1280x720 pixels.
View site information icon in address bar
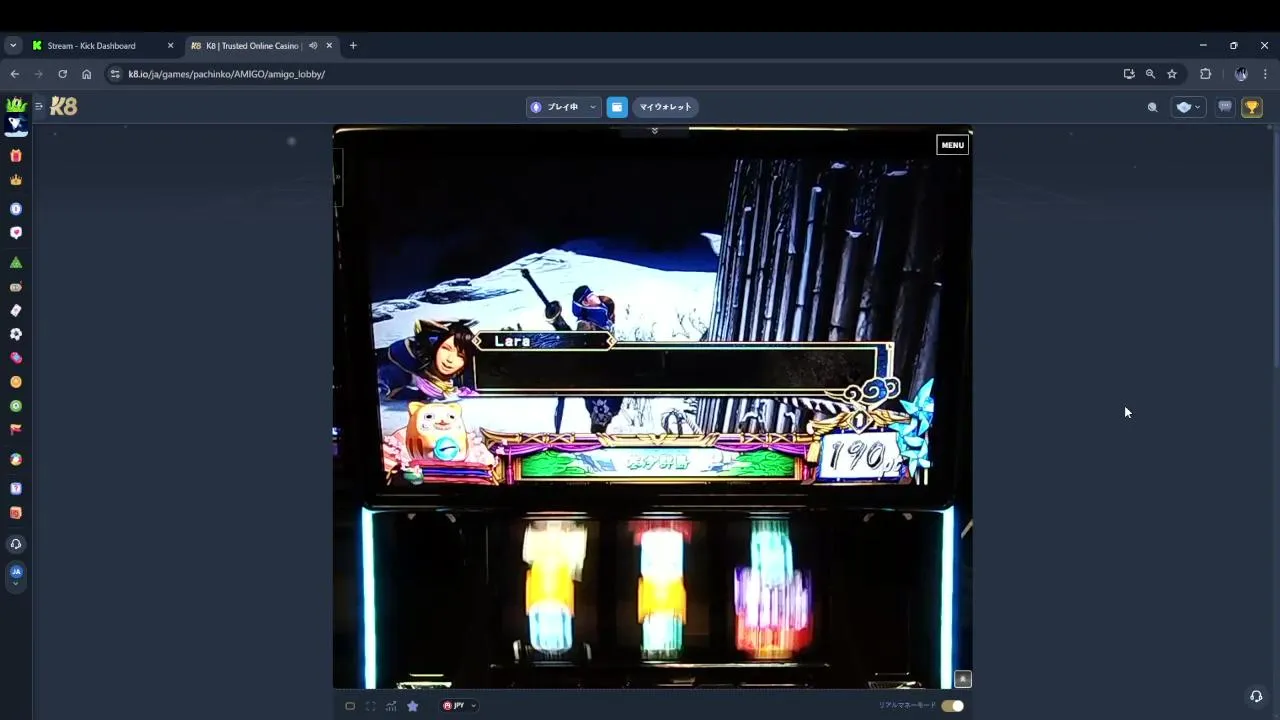[x=115, y=74]
